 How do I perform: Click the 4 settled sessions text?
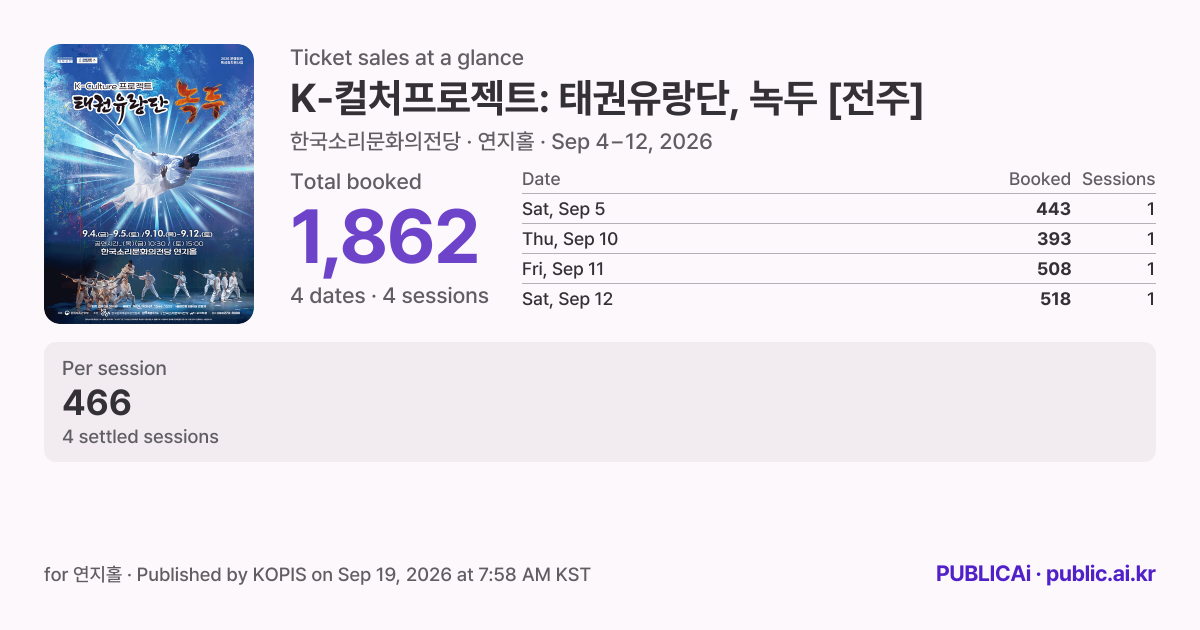140,437
